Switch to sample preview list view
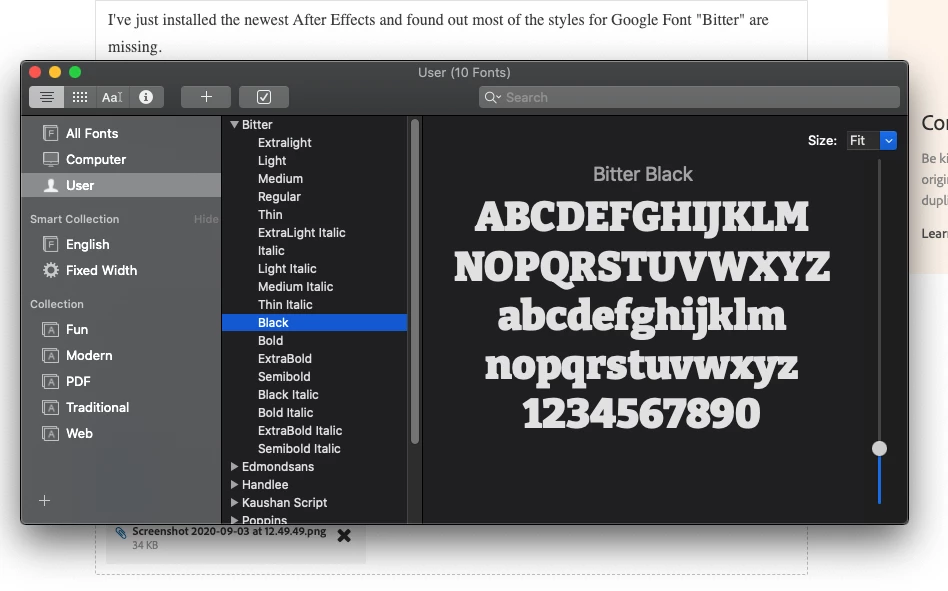 (47, 97)
